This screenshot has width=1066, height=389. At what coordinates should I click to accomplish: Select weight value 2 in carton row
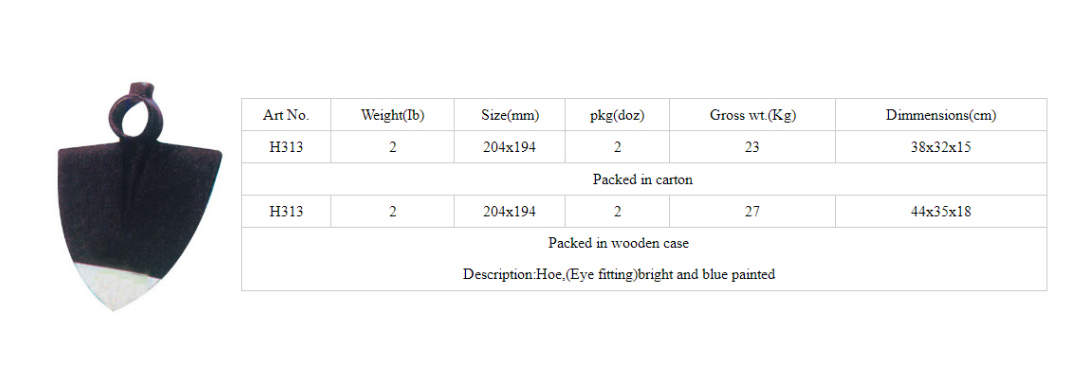click(393, 147)
